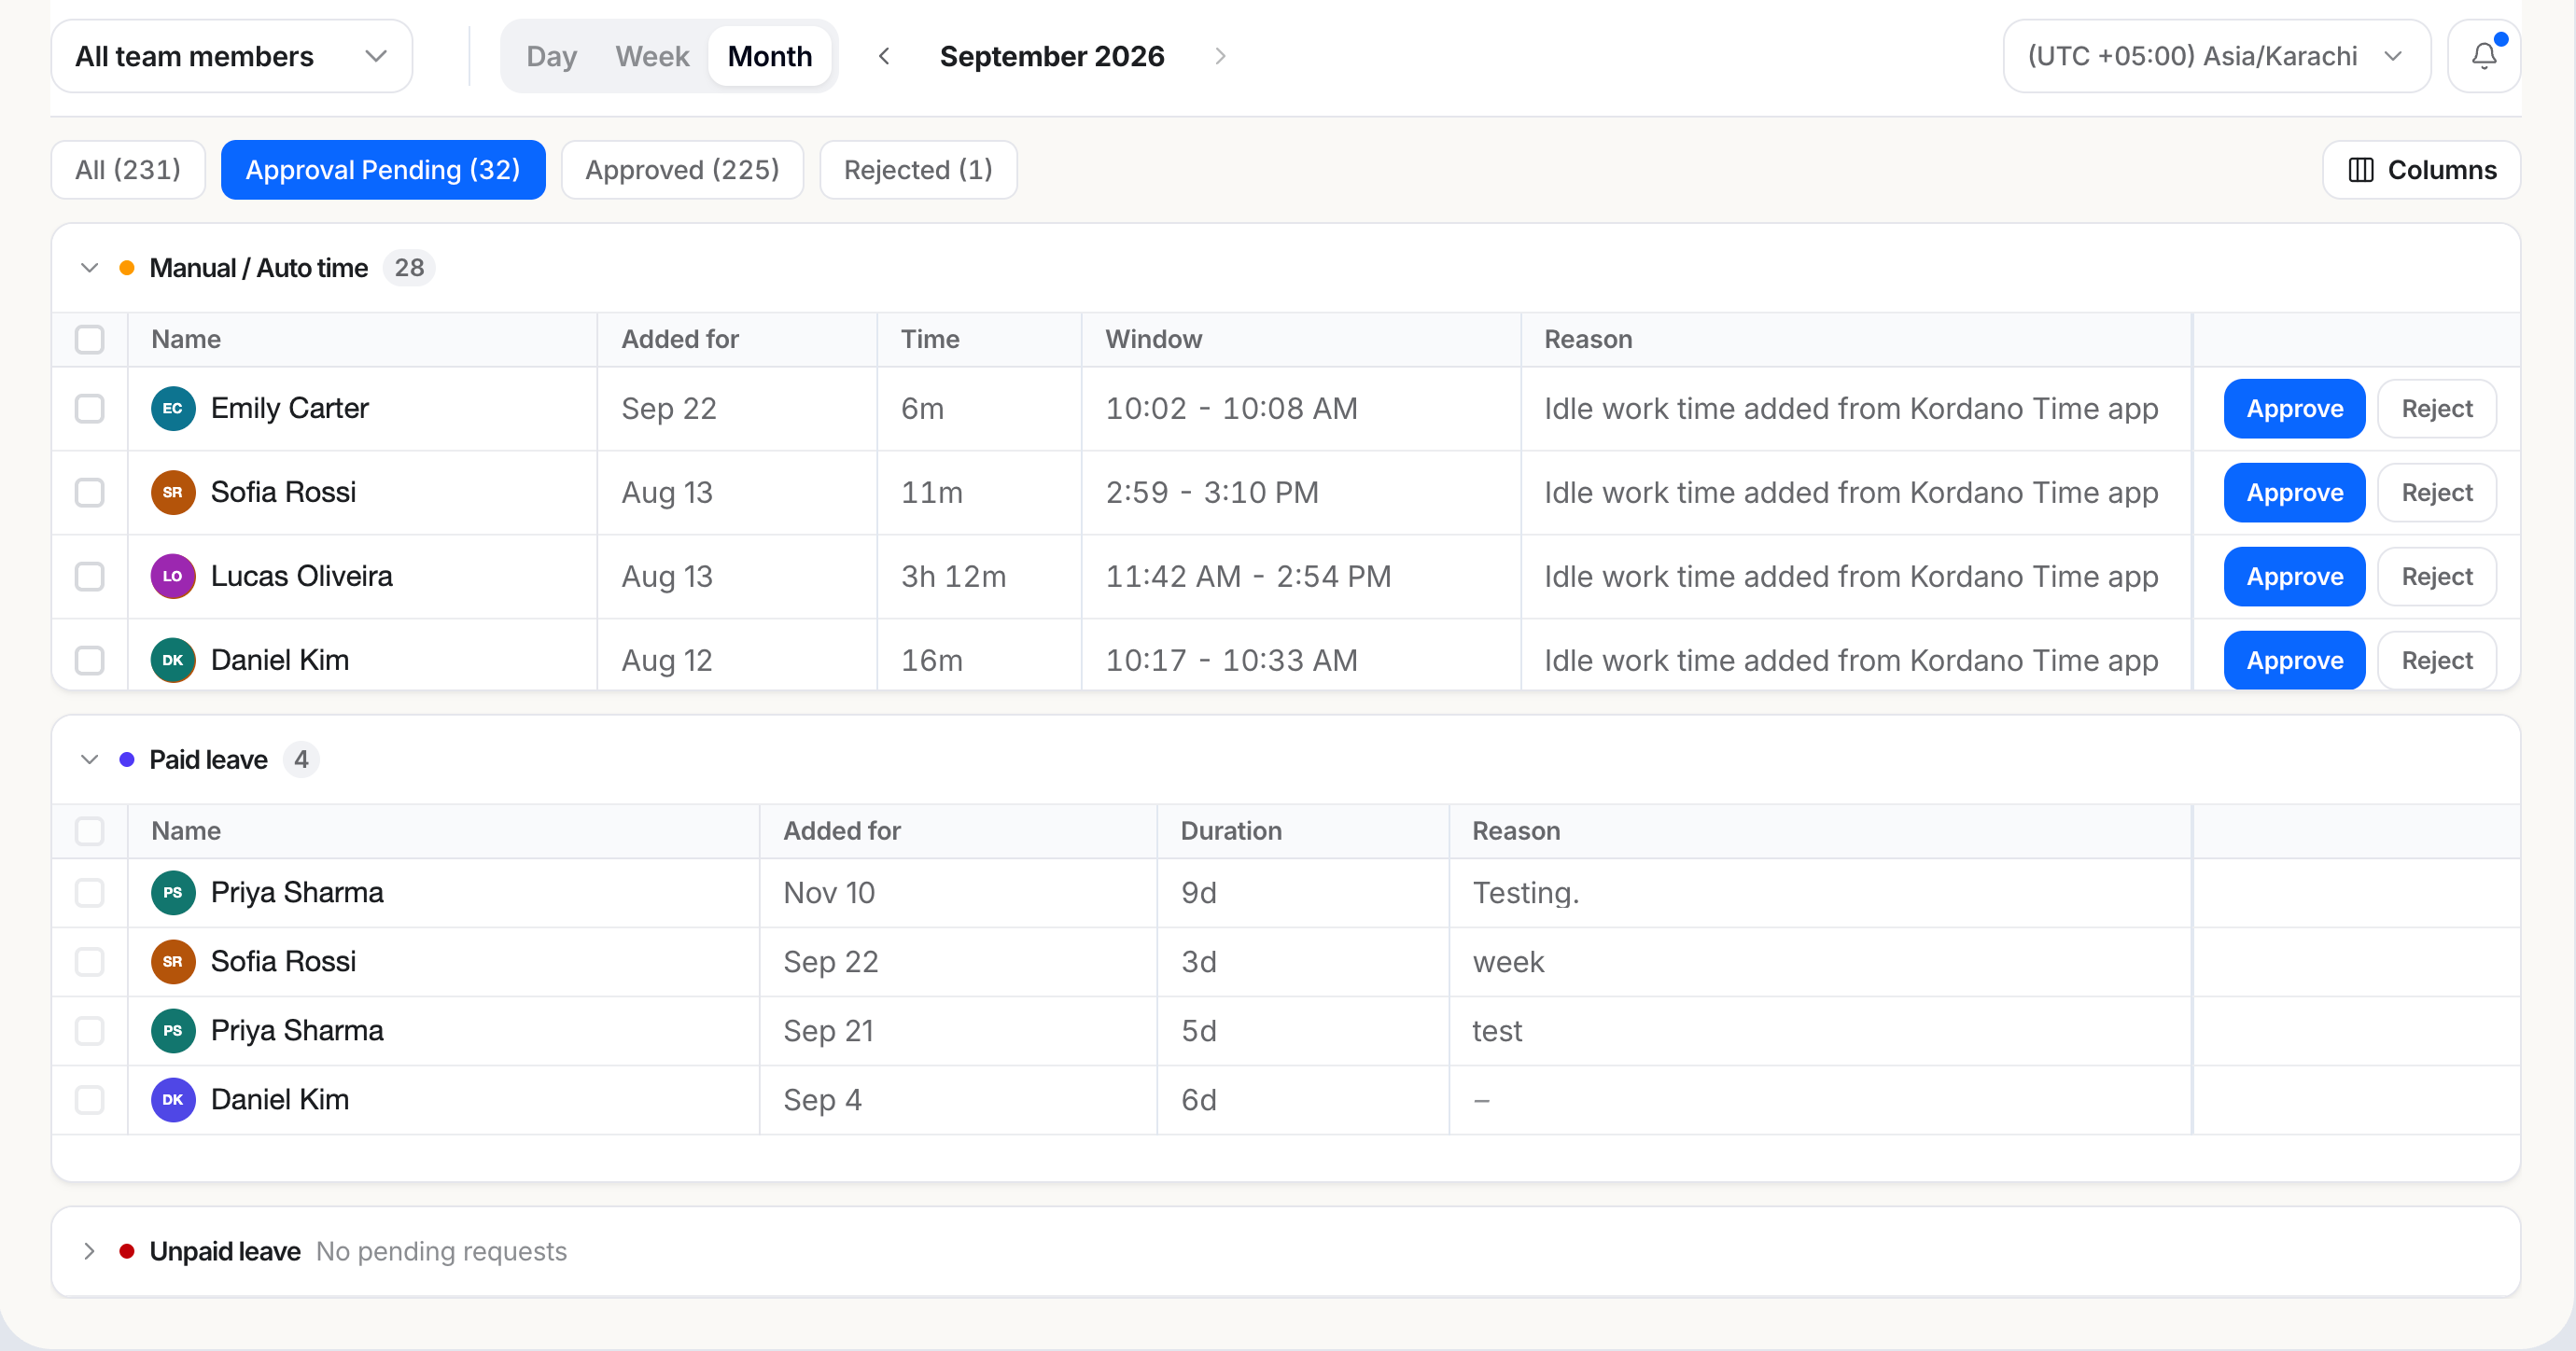Screen dimensions: 2576x1351
Task: Click Priya Sharma's avatar on Nov 10 row
Action: pyautogui.click(x=173, y=892)
